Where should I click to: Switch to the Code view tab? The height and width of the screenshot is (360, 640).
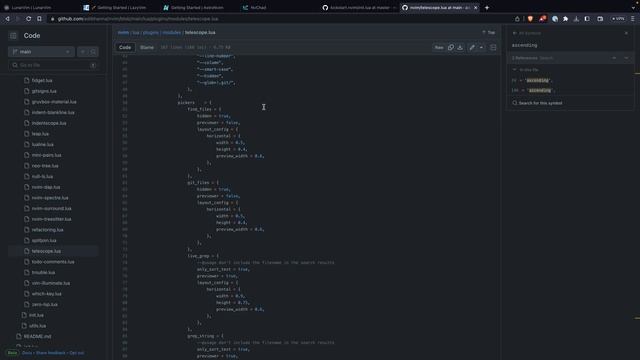point(125,47)
